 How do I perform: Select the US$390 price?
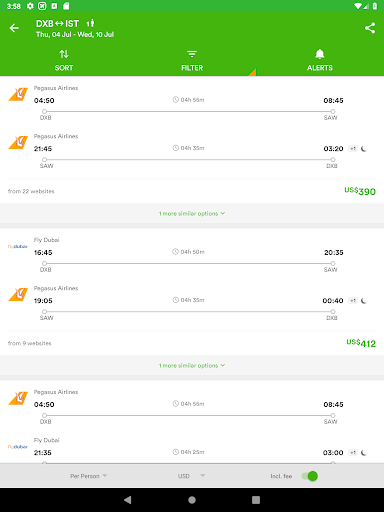tap(360, 191)
